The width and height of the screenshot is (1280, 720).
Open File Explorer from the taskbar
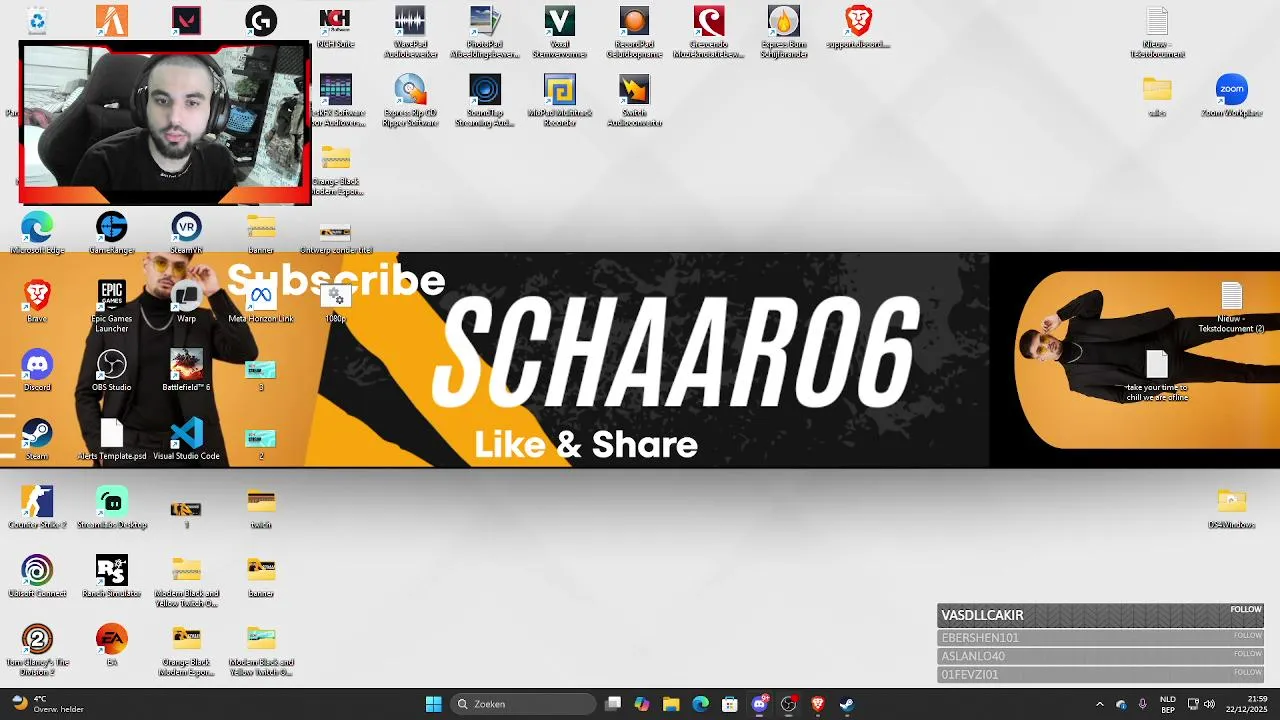tap(671, 704)
